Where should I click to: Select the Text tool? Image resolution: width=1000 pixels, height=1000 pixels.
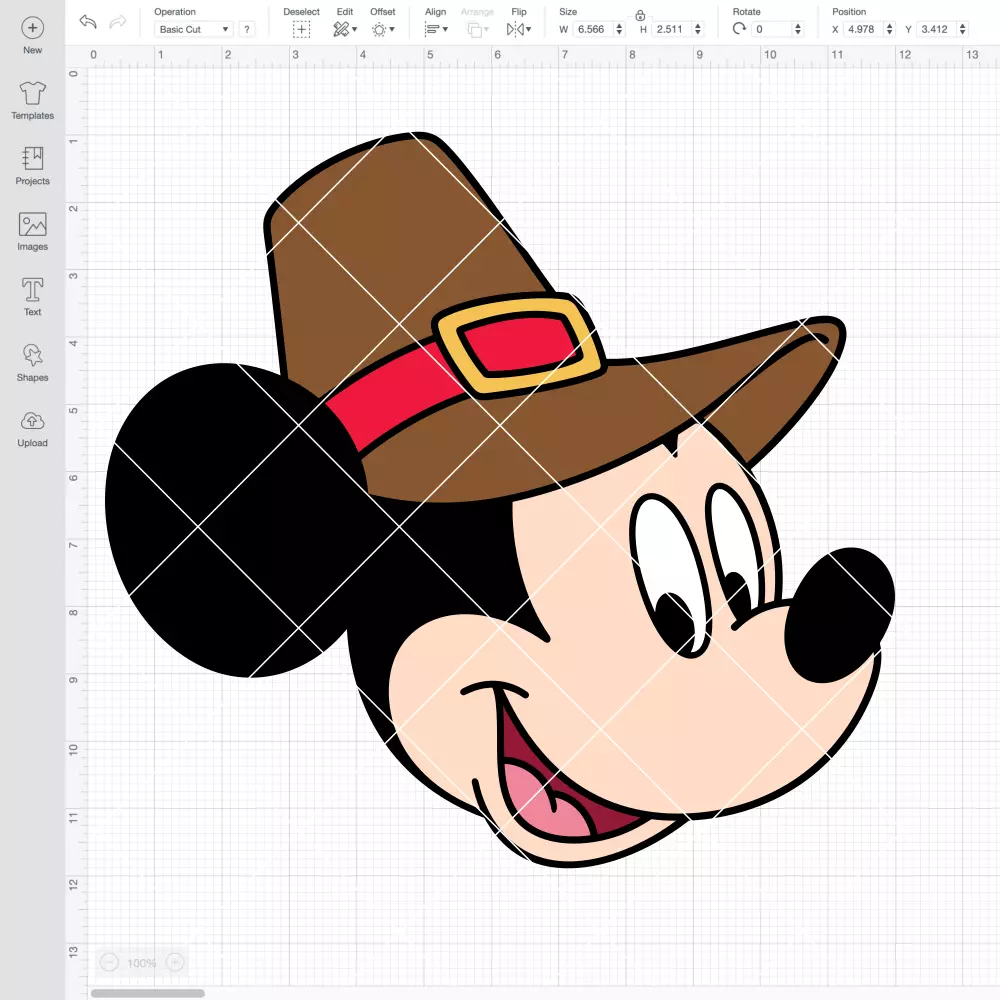coord(33,297)
